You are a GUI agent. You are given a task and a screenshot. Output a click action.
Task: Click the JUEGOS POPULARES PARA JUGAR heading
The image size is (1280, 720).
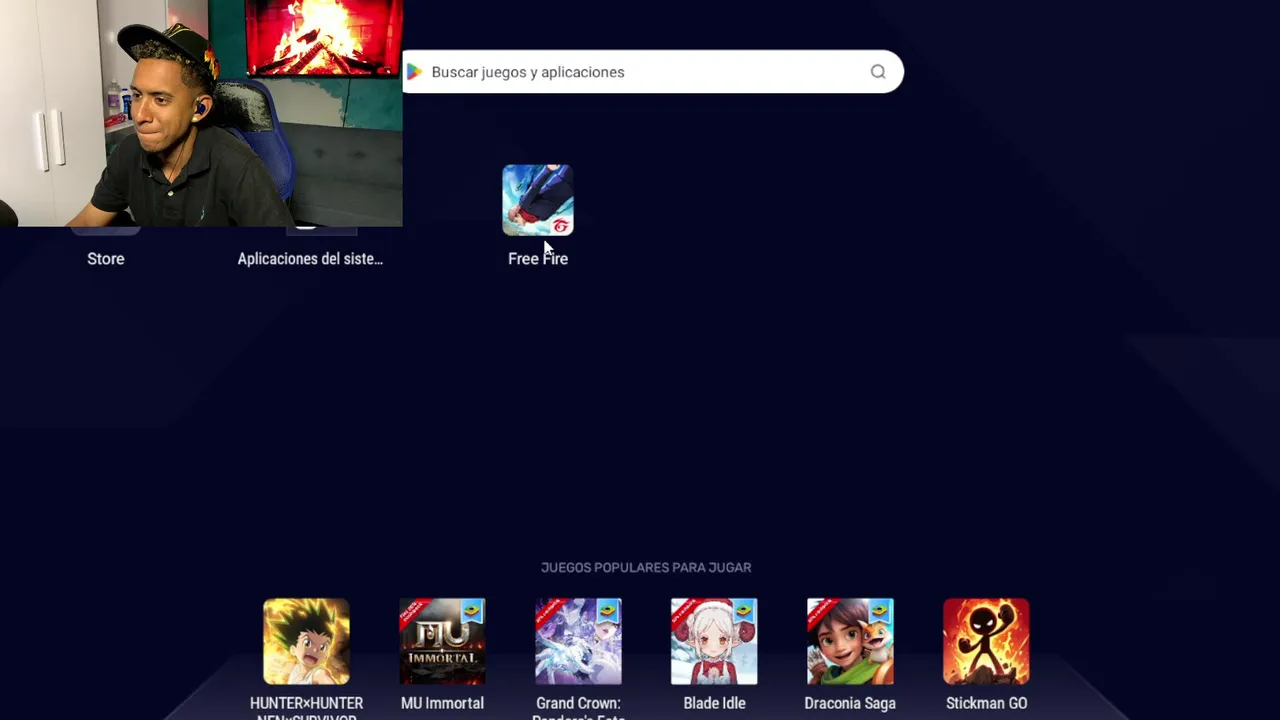click(x=646, y=567)
